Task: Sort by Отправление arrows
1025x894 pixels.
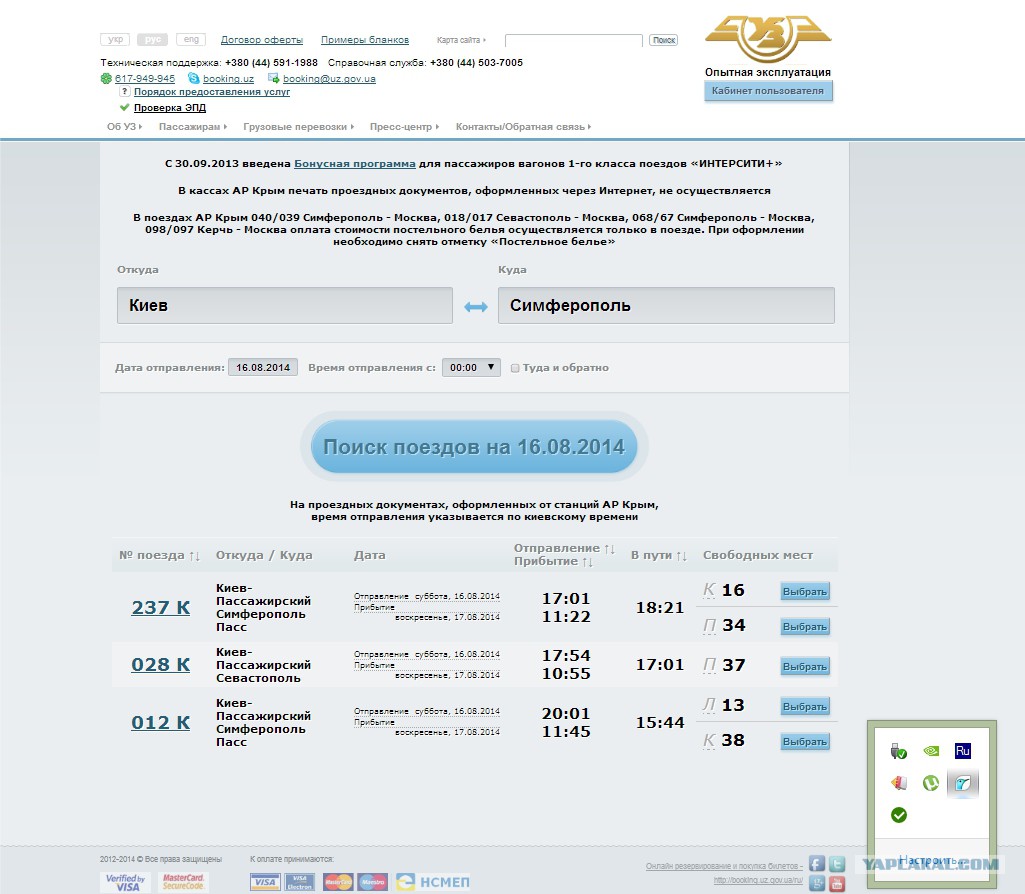Action: point(609,548)
